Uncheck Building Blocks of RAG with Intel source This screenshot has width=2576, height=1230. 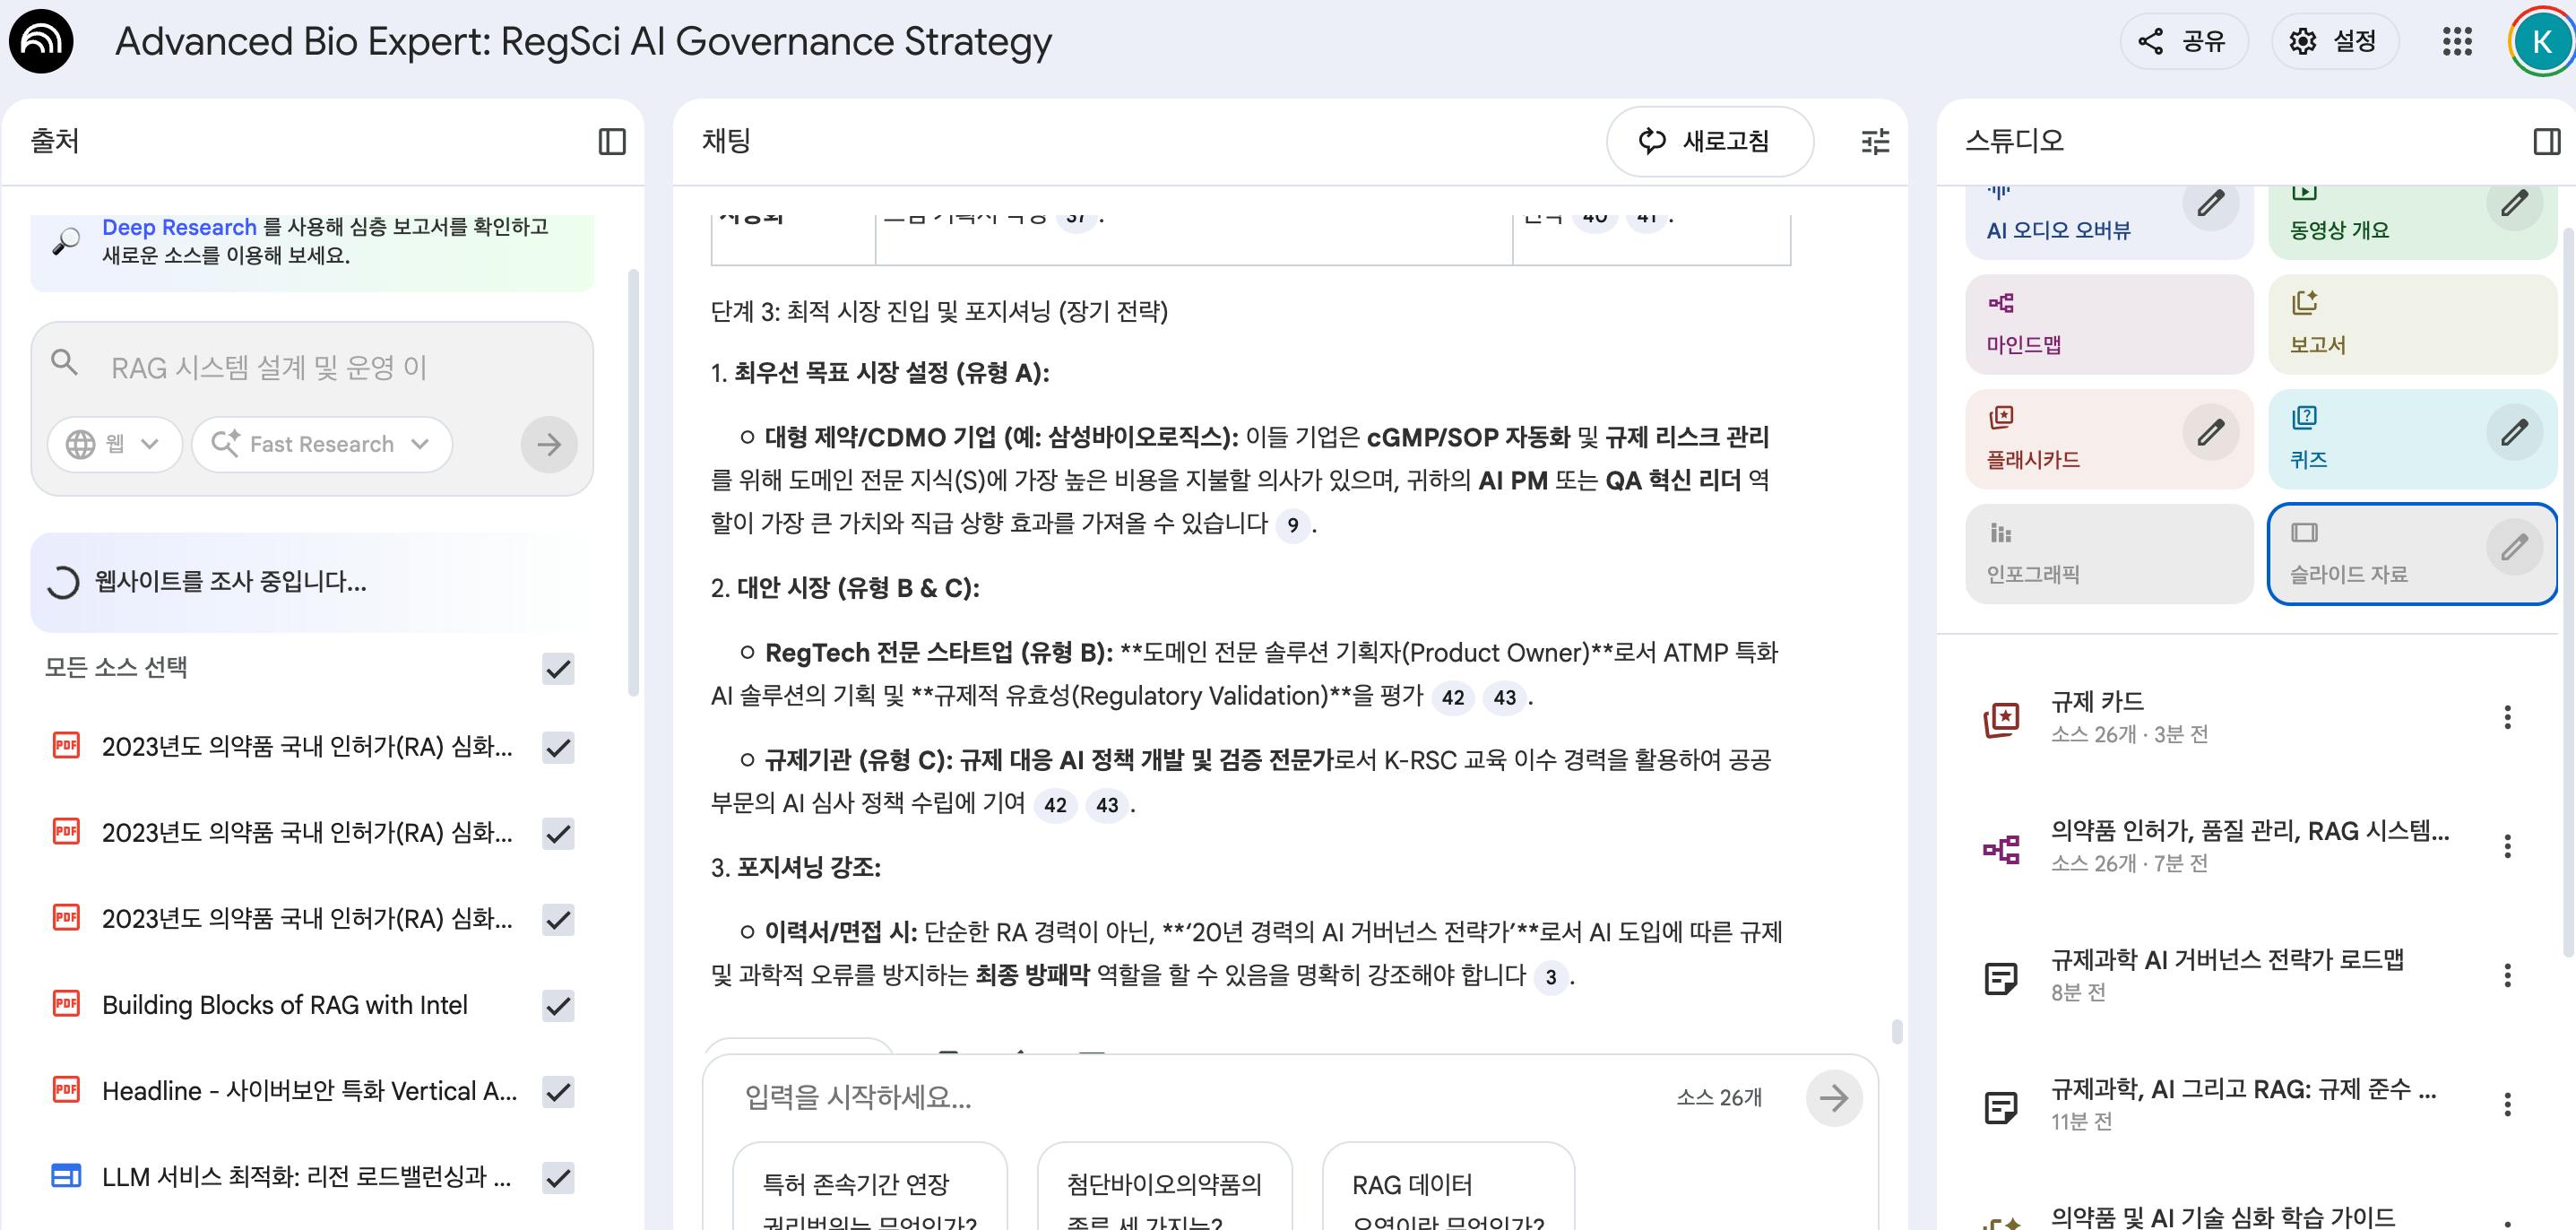(558, 1005)
